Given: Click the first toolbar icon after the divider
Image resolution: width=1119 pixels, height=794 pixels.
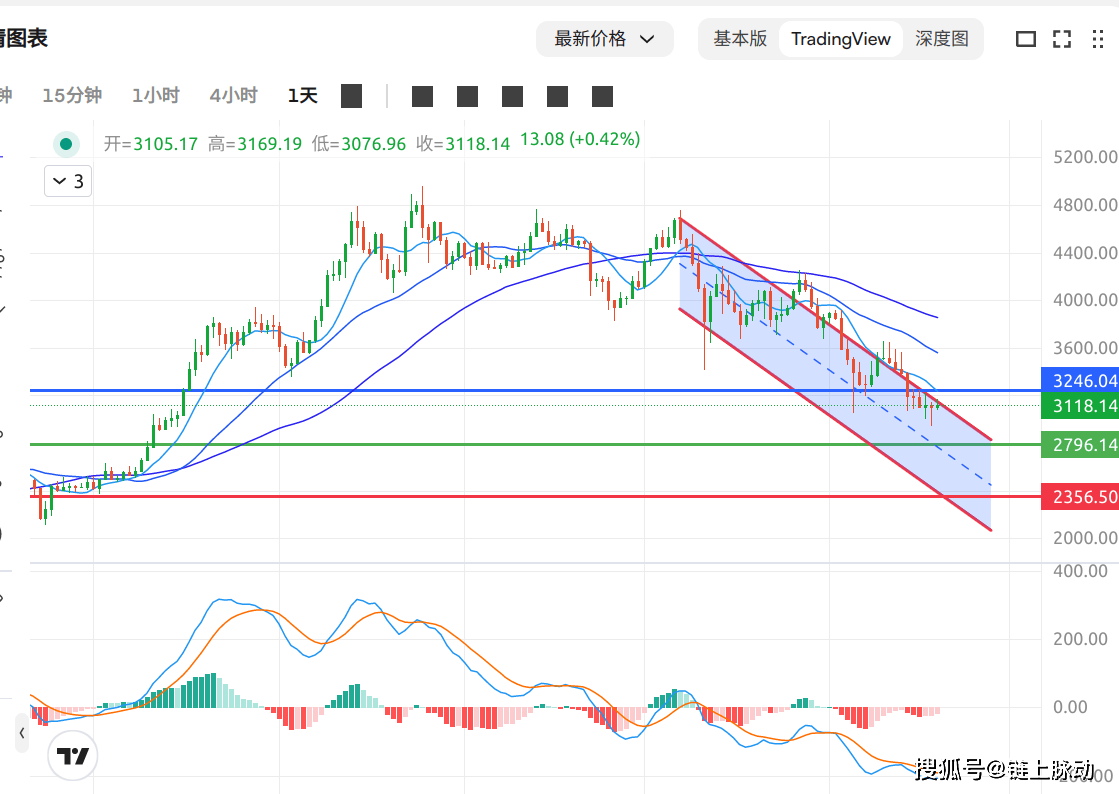Looking at the screenshot, I should [x=423, y=96].
